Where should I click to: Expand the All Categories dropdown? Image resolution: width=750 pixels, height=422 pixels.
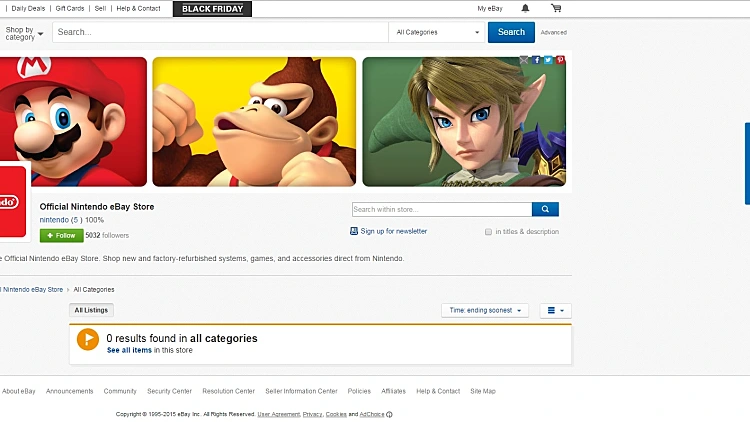[x=437, y=32]
